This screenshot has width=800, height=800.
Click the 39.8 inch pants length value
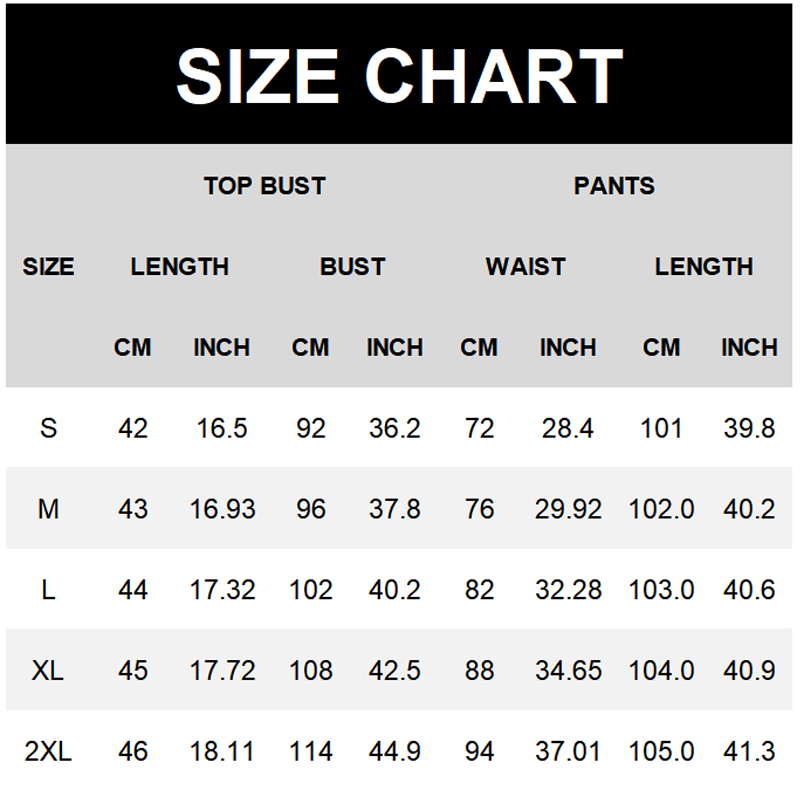point(749,429)
